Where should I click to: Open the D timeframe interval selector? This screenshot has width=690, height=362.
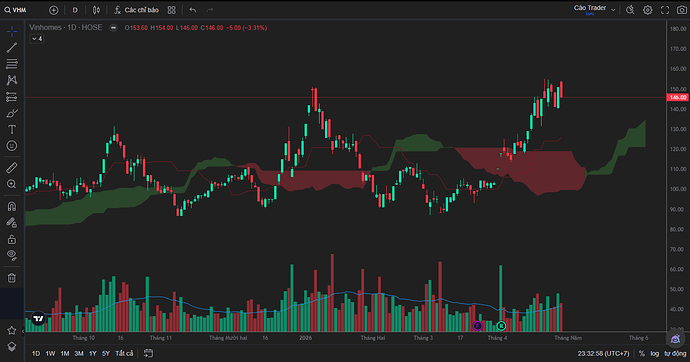coord(75,10)
